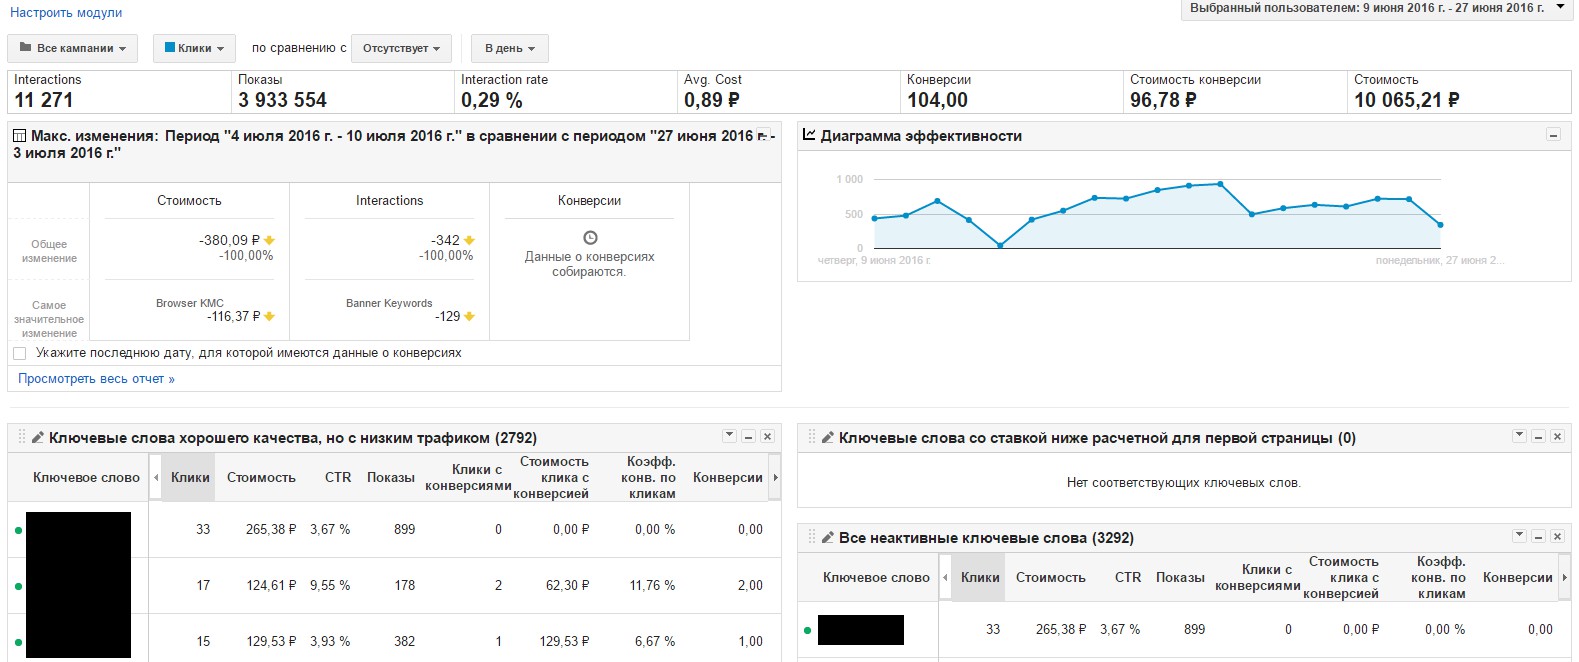Open the 'В день' granularity dropdown
The image size is (1579, 662).
[x=509, y=48]
